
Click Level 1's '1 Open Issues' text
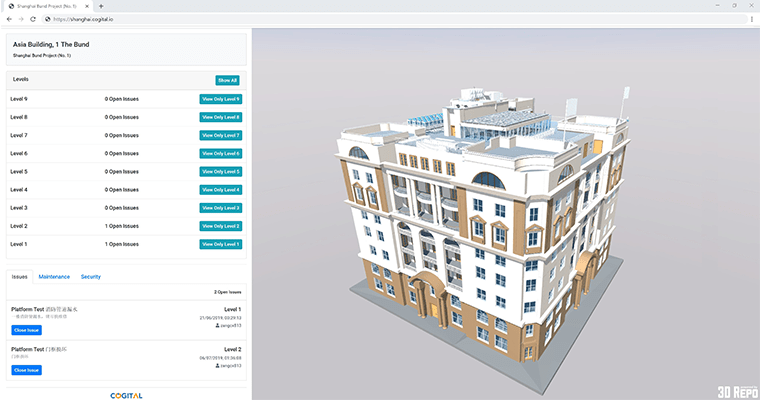click(122, 244)
